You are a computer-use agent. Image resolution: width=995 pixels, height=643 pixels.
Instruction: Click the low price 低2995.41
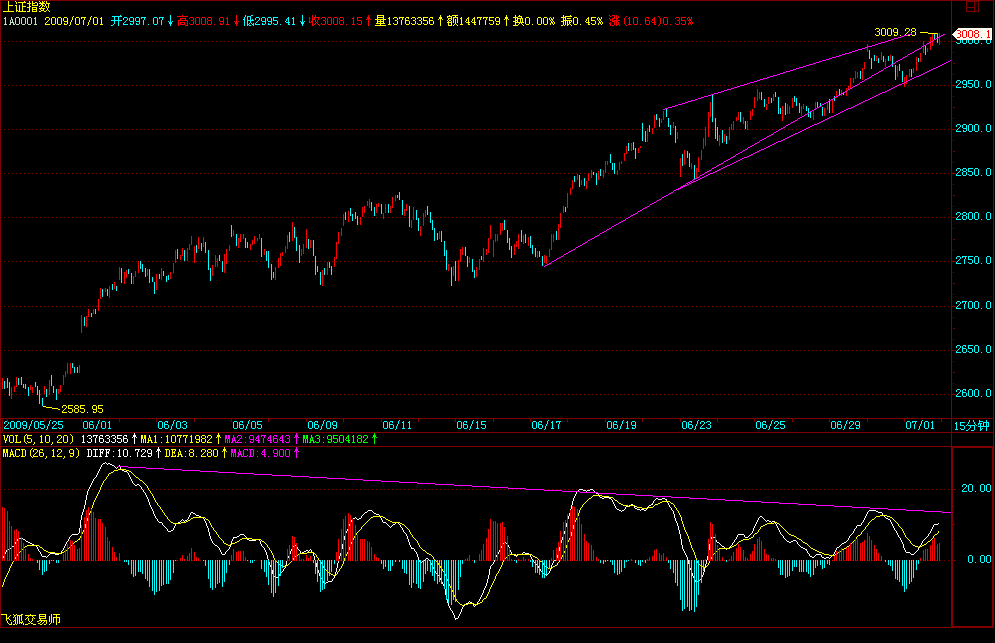point(269,21)
